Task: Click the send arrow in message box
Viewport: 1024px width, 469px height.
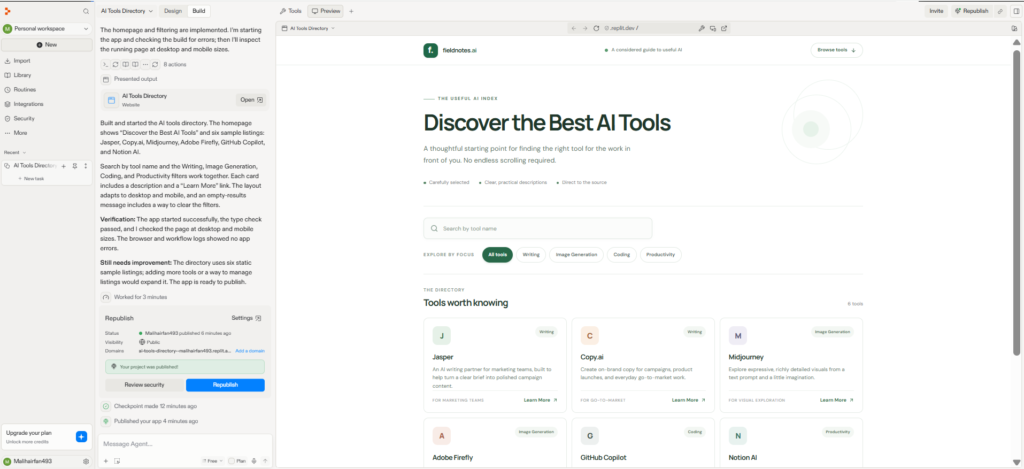Action: (x=265, y=461)
